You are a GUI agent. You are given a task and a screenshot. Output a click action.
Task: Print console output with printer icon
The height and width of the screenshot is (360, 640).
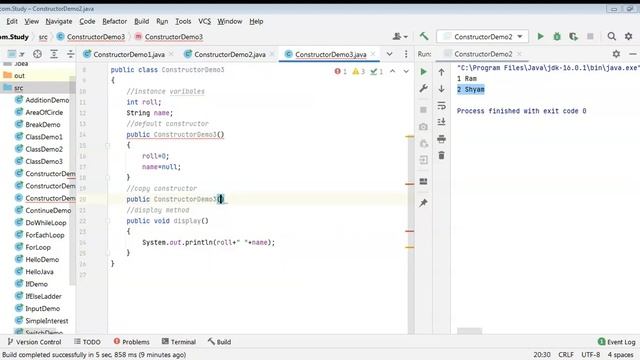click(x=441, y=139)
